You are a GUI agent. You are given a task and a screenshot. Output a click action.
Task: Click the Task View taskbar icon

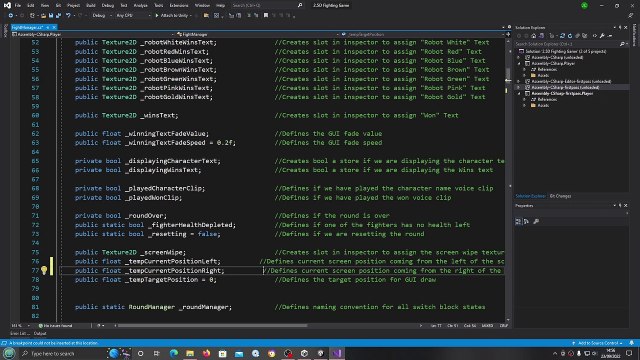click(x=157, y=353)
